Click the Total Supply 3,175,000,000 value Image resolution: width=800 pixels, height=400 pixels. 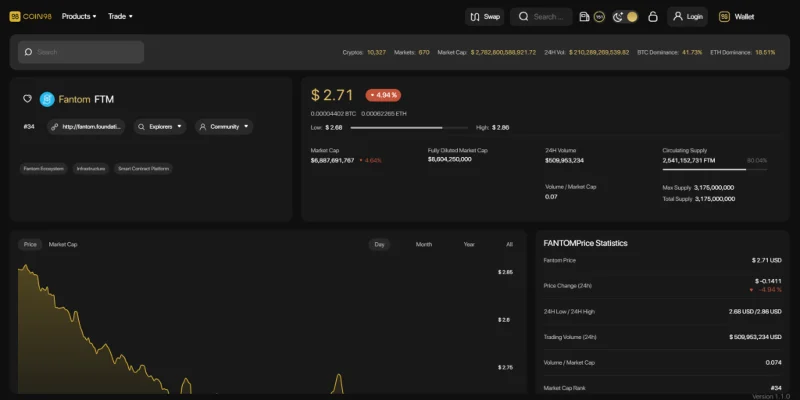pos(715,199)
